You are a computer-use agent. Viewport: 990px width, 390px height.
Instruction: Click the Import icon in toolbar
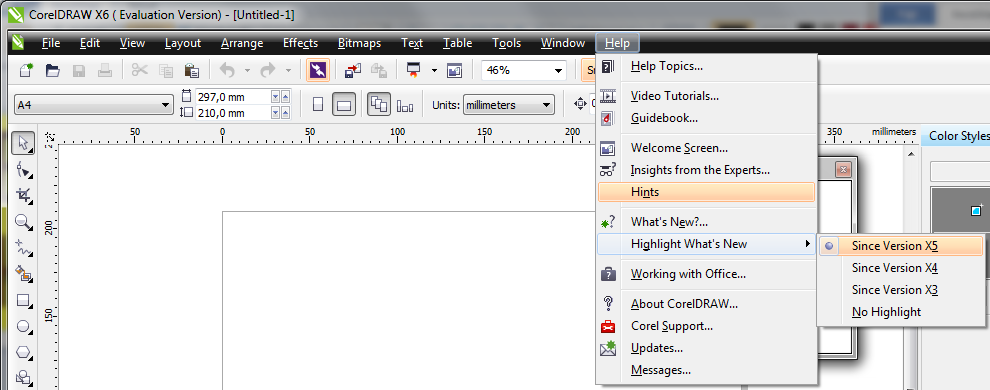(353, 71)
